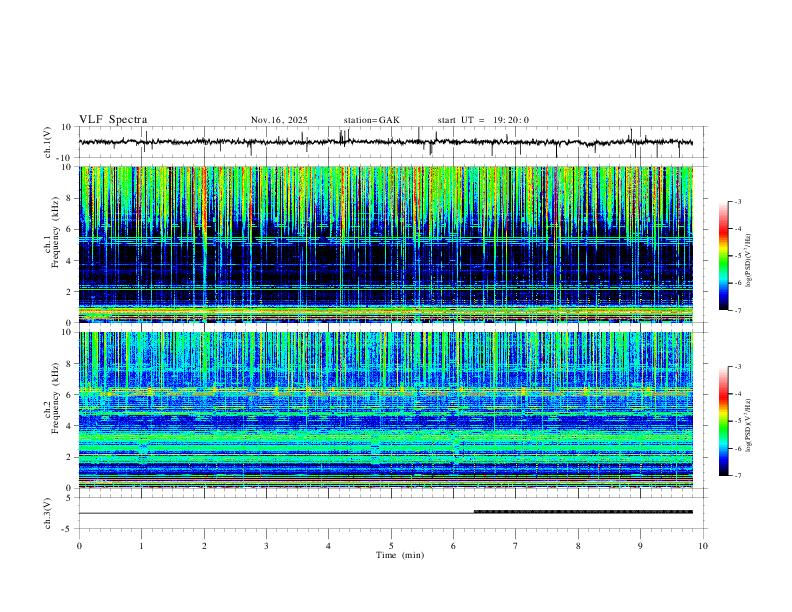
Task: Click the 'start UT = 19:20:0' label
Action: click(x=483, y=120)
